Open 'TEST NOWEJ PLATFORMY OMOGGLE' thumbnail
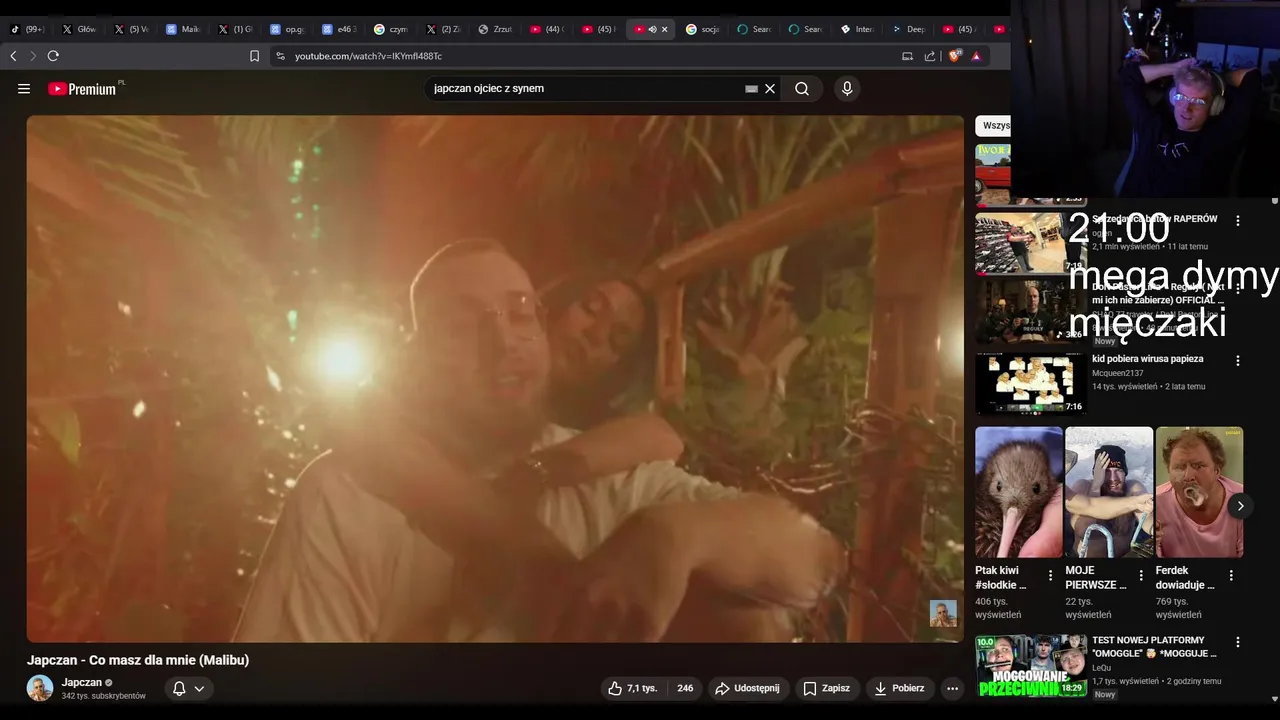 1031,665
